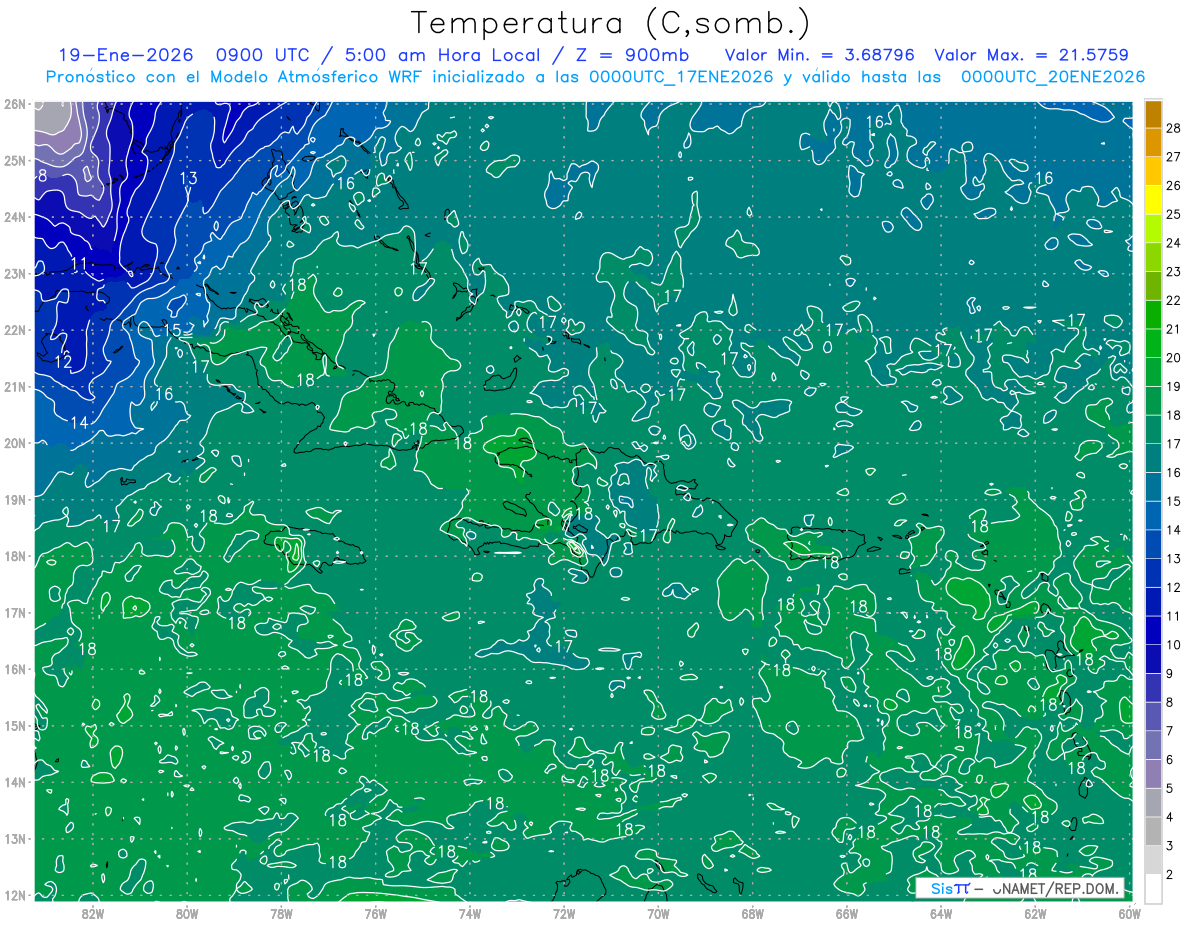1200x927 pixels.
Task: Click the "76W" longitude axis label
Action: pyautogui.click(x=375, y=913)
